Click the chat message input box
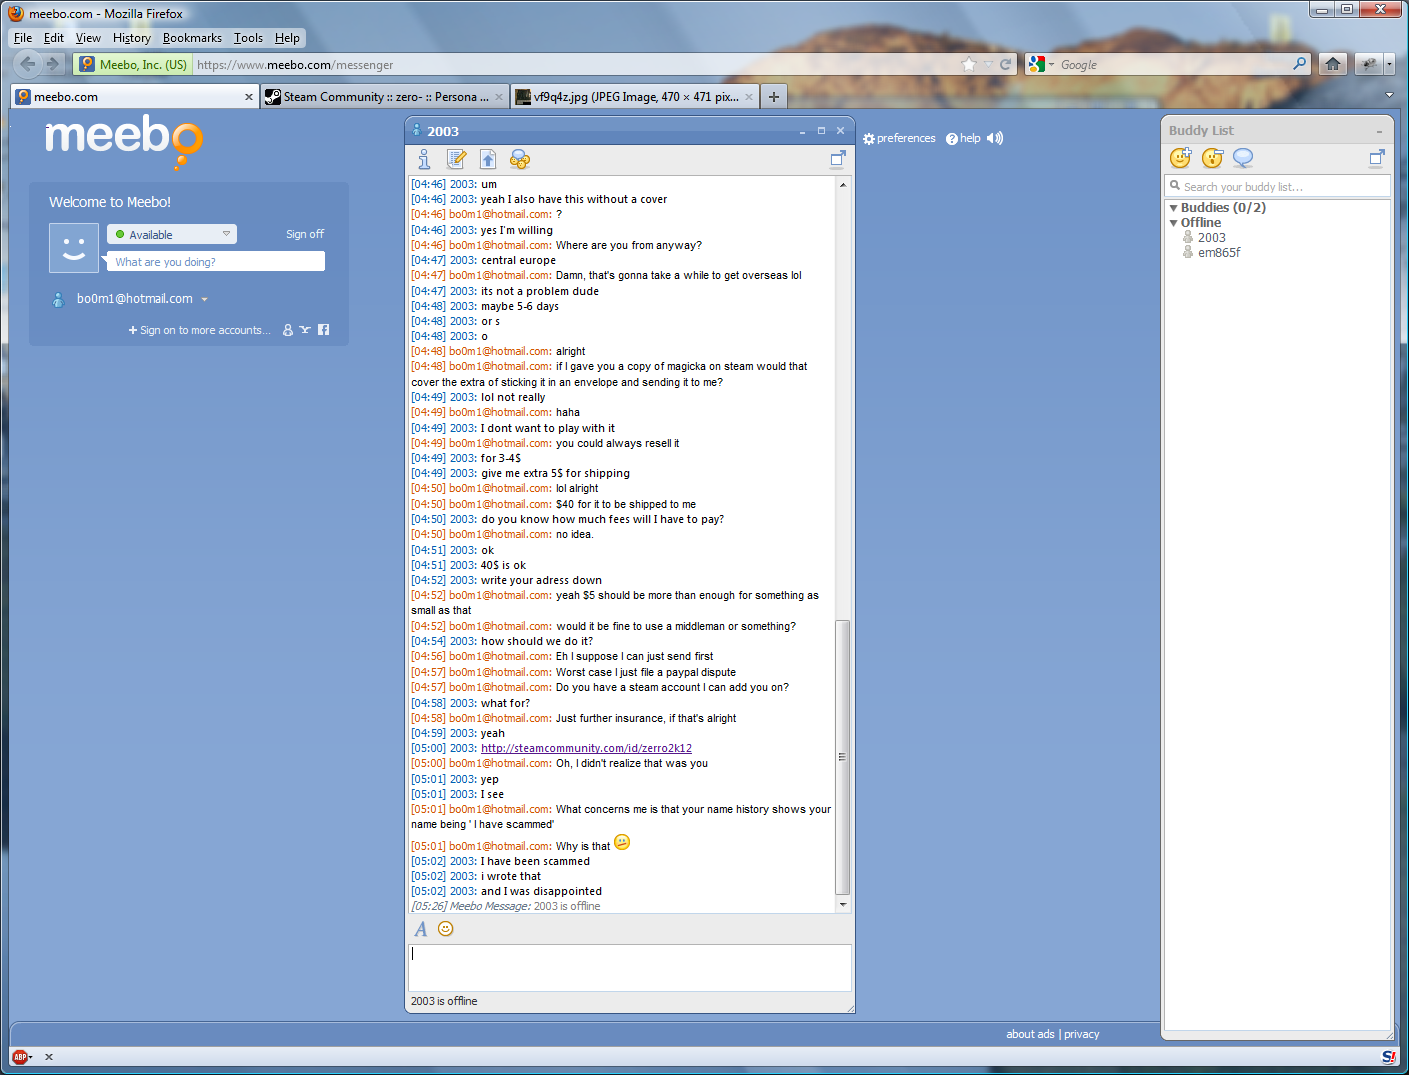The image size is (1409, 1075). (x=630, y=967)
